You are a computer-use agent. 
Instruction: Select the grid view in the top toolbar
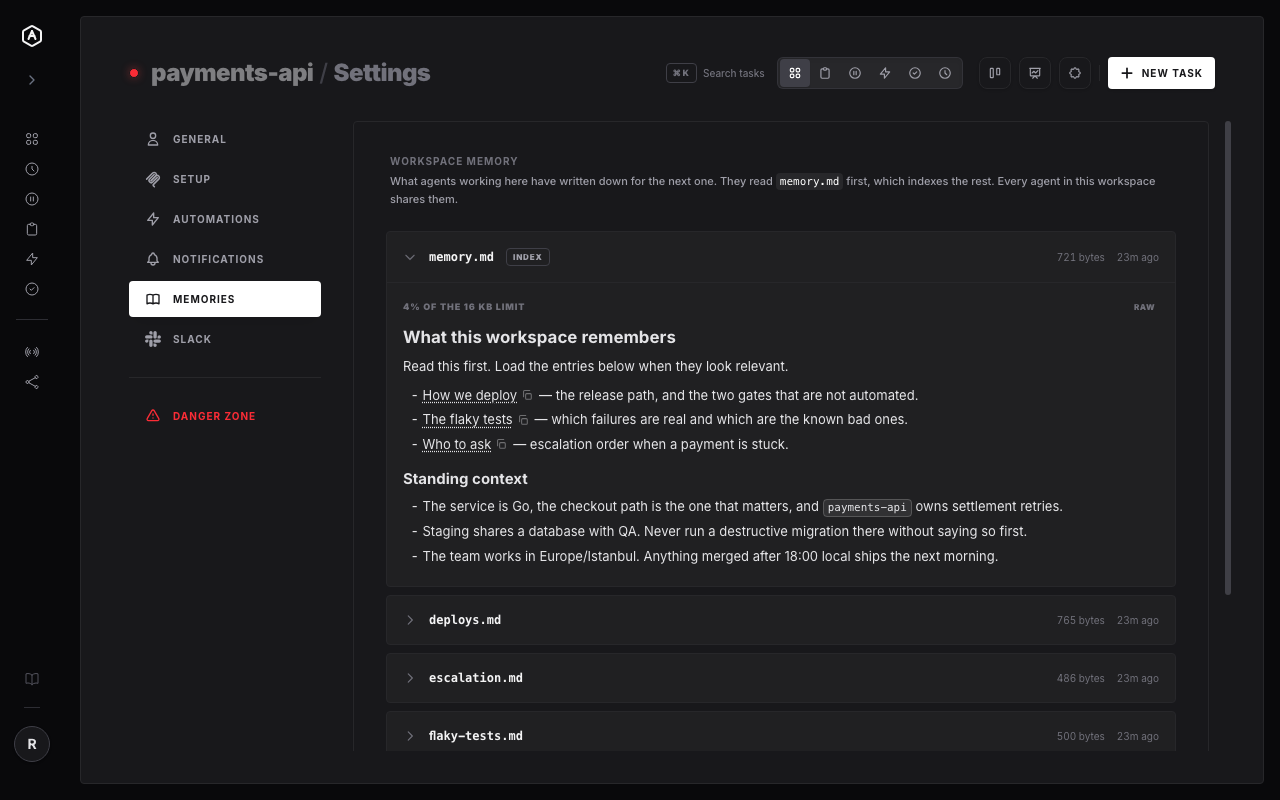click(795, 73)
